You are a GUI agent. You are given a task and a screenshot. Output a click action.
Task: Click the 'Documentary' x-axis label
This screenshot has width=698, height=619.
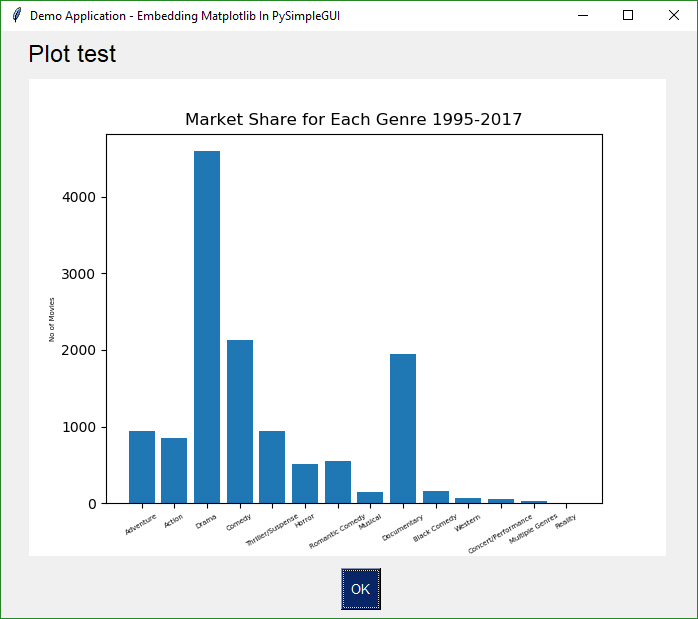click(x=403, y=528)
